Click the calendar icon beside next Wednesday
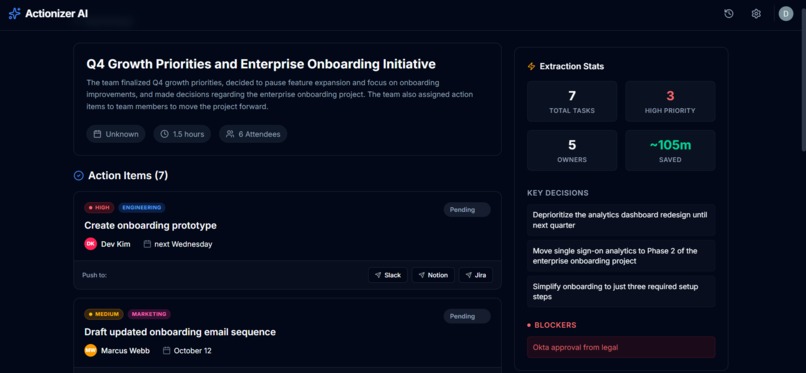 (x=147, y=244)
